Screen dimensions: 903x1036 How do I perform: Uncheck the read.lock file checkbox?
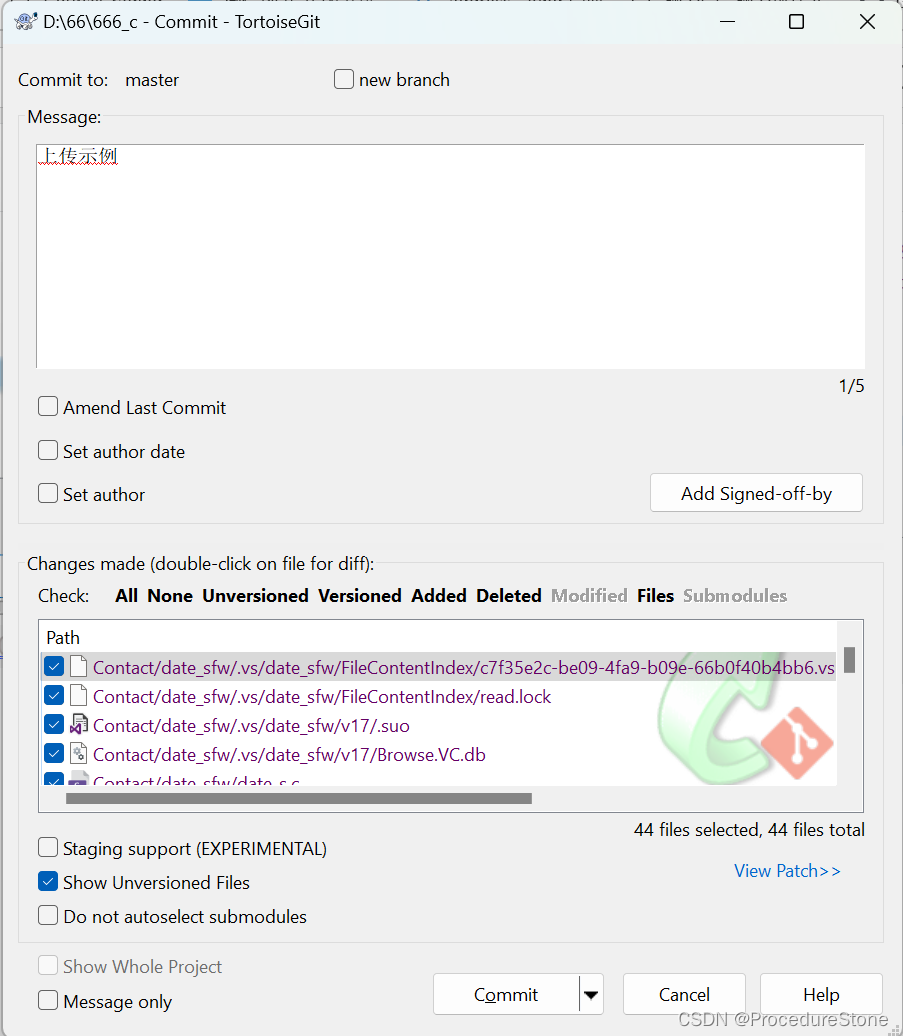pyautogui.click(x=54, y=696)
